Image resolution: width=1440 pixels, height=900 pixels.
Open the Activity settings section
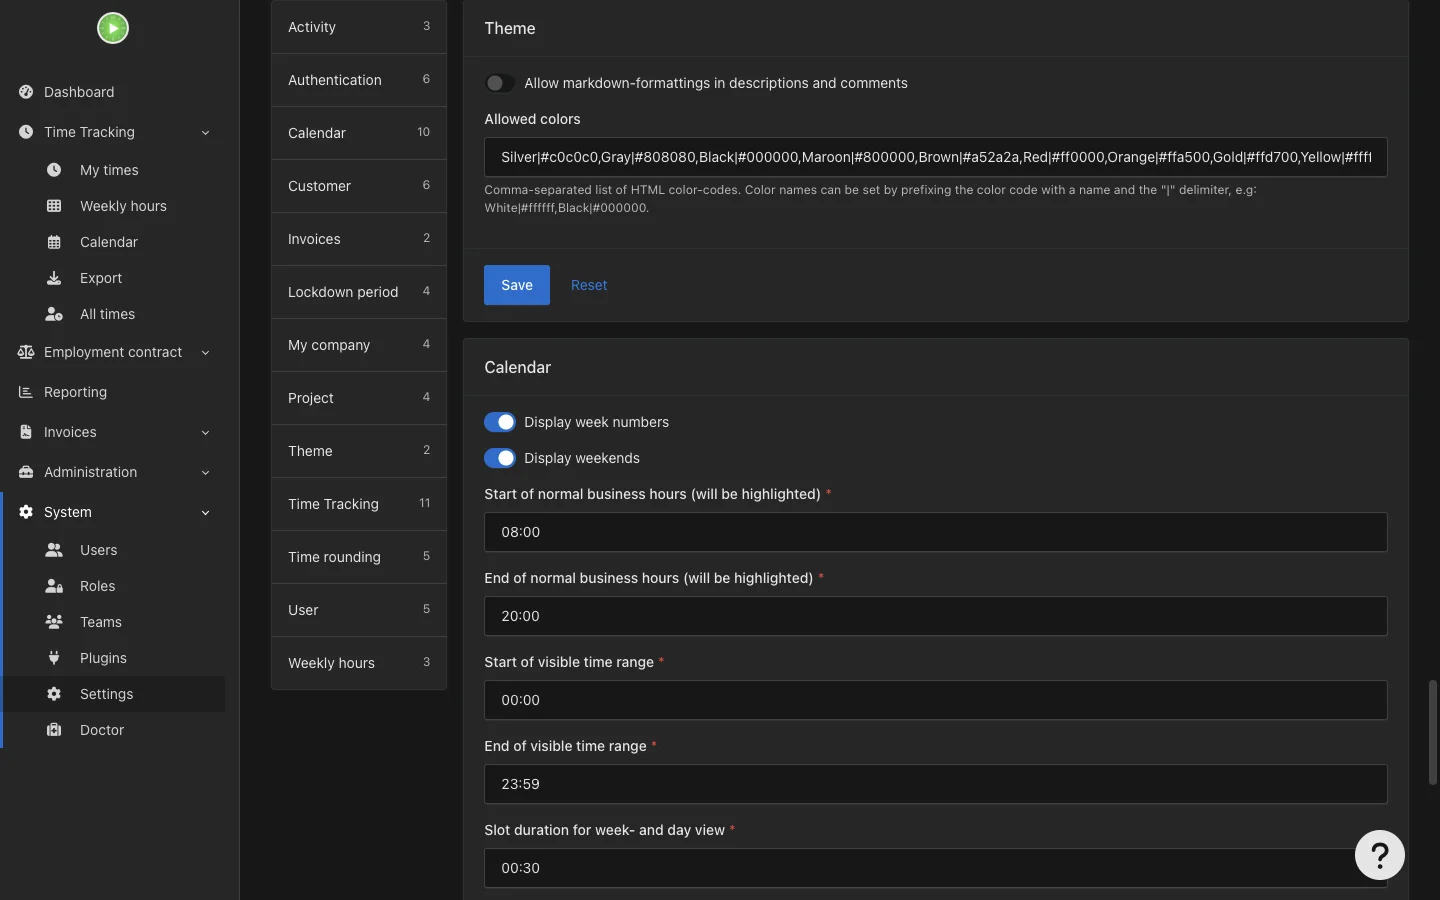[359, 27]
